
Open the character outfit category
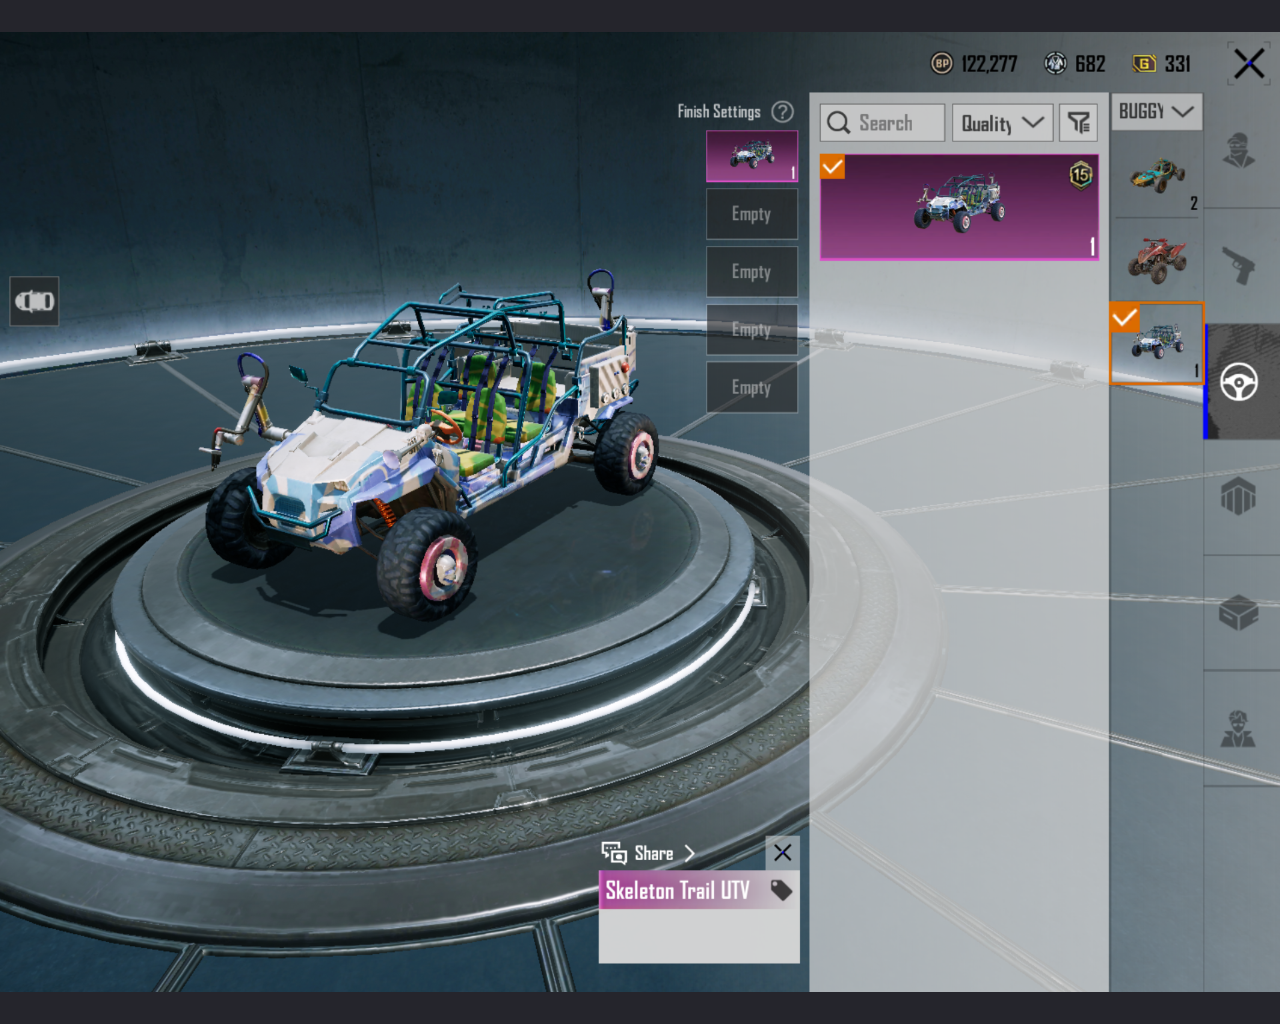[1240, 151]
